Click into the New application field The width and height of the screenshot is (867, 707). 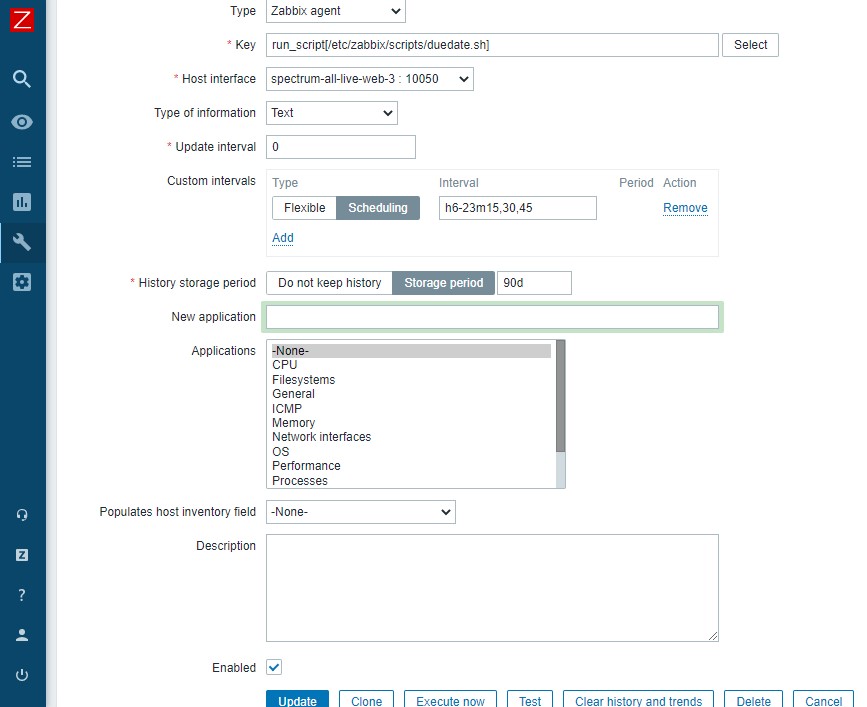coord(492,317)
